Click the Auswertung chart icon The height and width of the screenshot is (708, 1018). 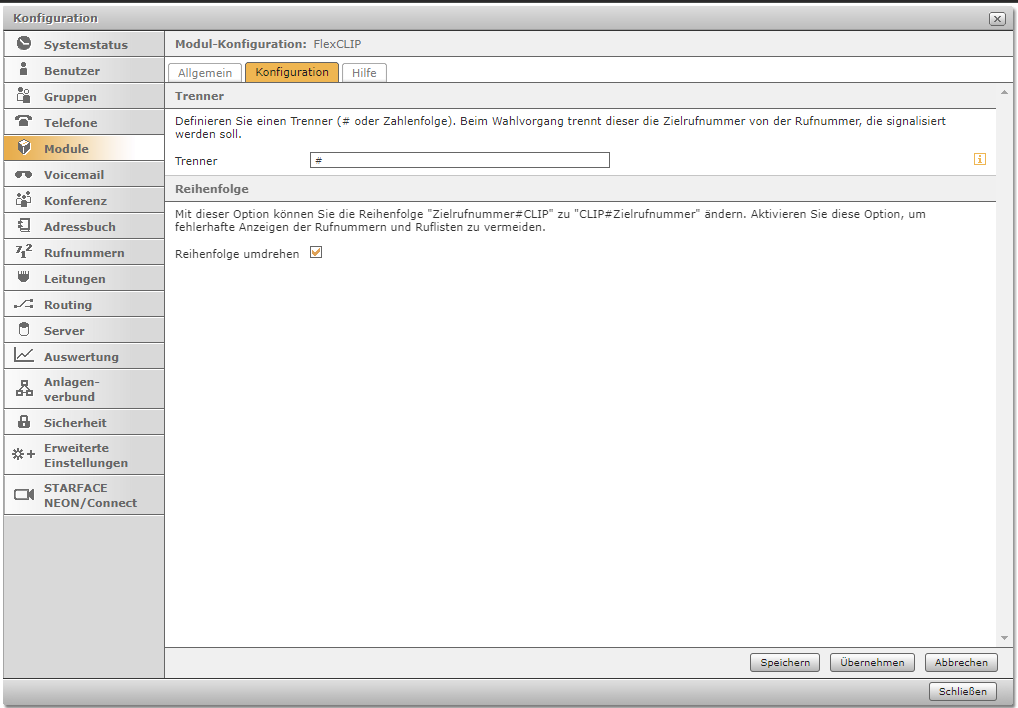[24, 356]
